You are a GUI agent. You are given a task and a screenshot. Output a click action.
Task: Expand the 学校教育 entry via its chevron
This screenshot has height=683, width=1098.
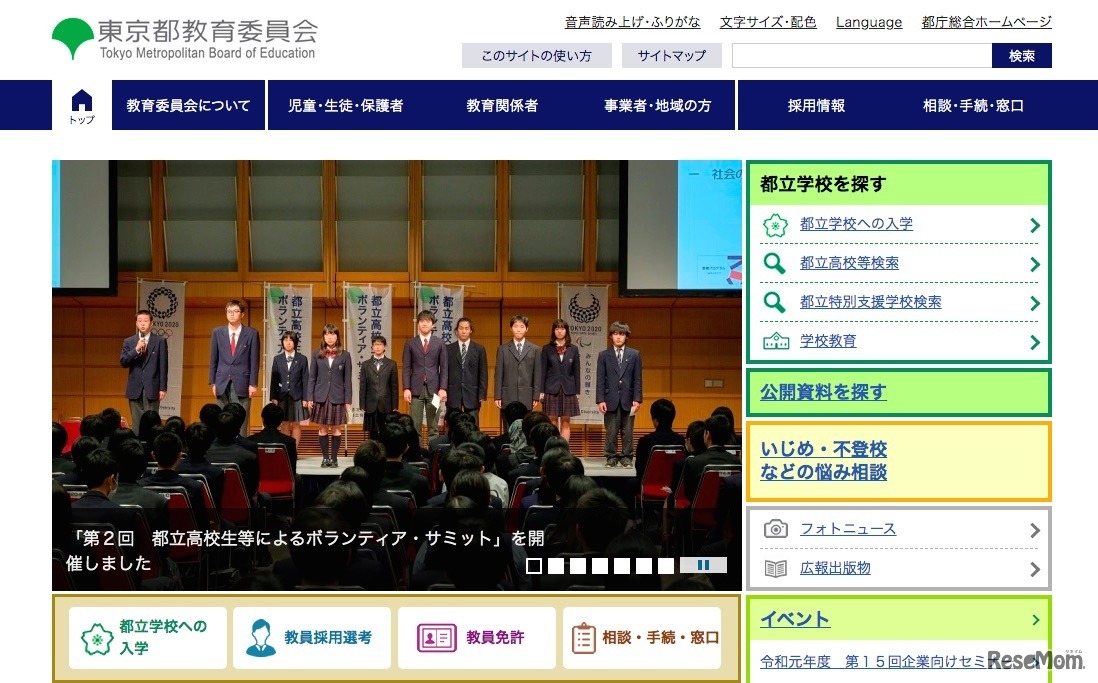[x=1034, y=342]
